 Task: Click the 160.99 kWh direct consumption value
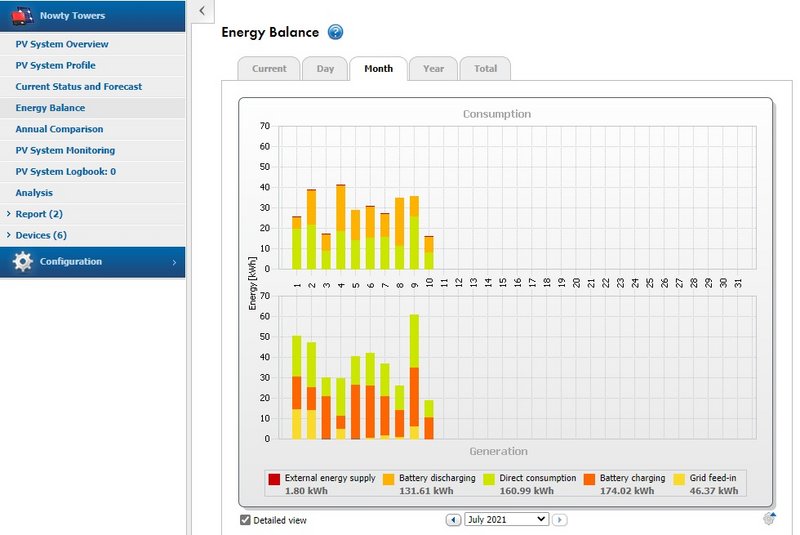527,491
